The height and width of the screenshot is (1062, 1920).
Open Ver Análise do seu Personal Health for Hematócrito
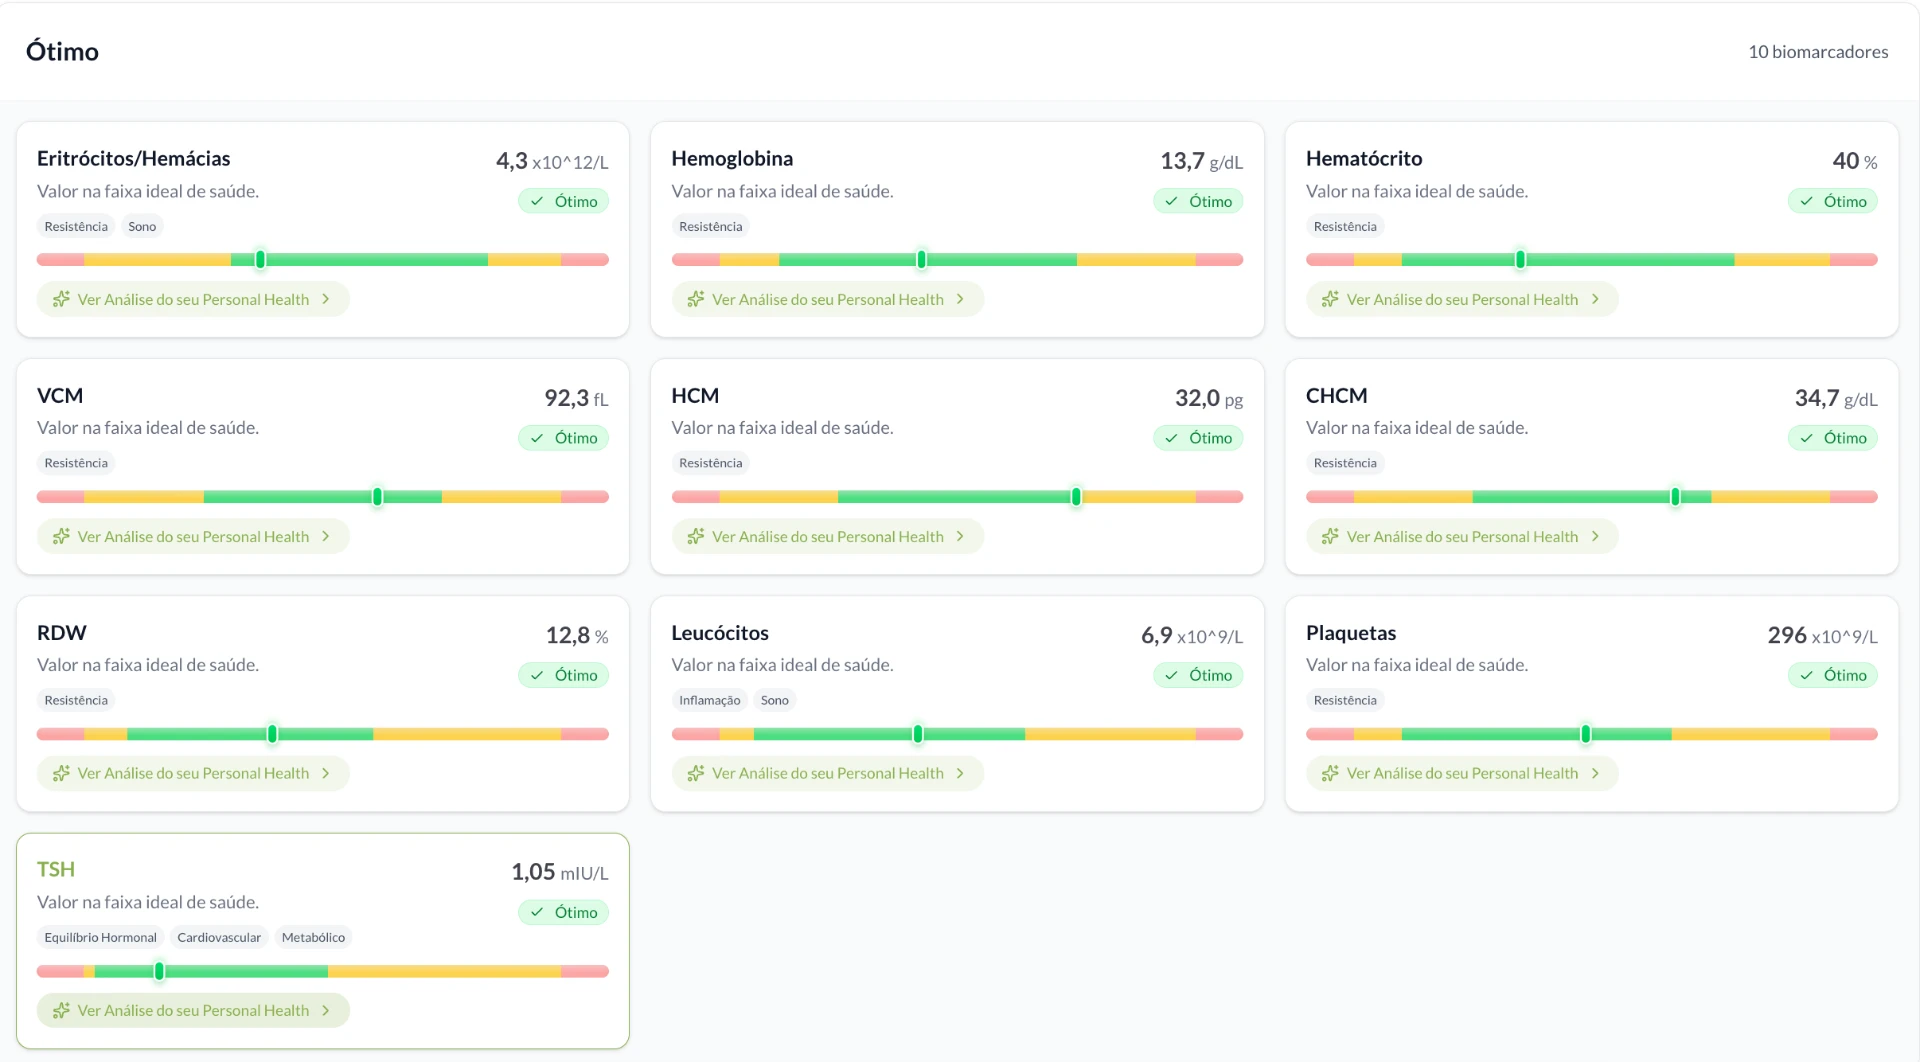coord(1462,299)
